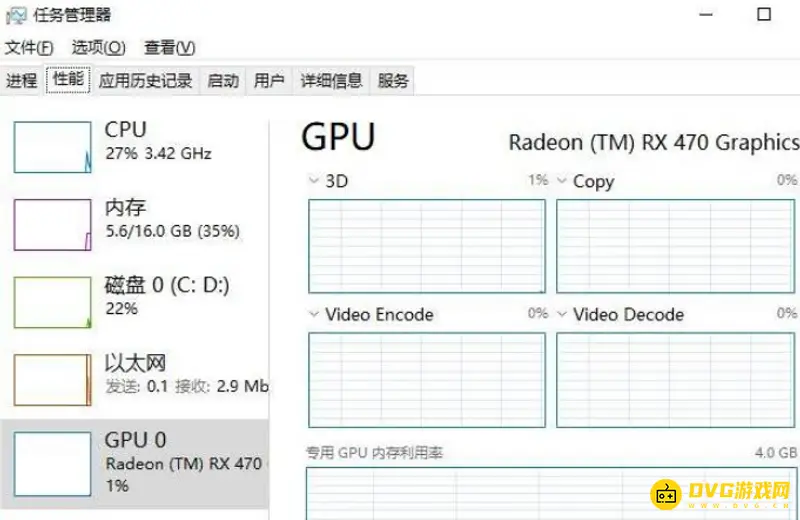Switch to the 应用历史记录 tab

tap(145, 81)
